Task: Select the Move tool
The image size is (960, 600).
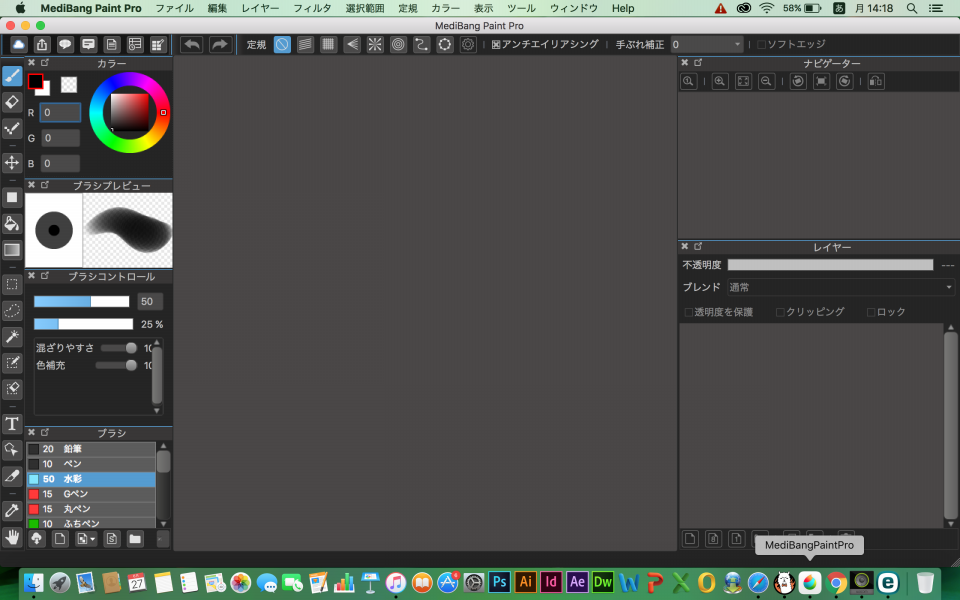Action: (12, 162)
